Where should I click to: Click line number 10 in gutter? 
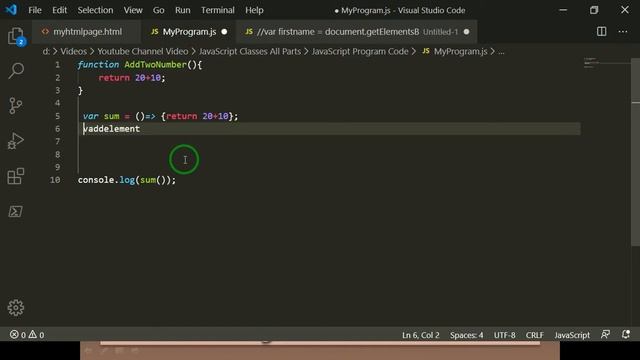tap(55, 180)
